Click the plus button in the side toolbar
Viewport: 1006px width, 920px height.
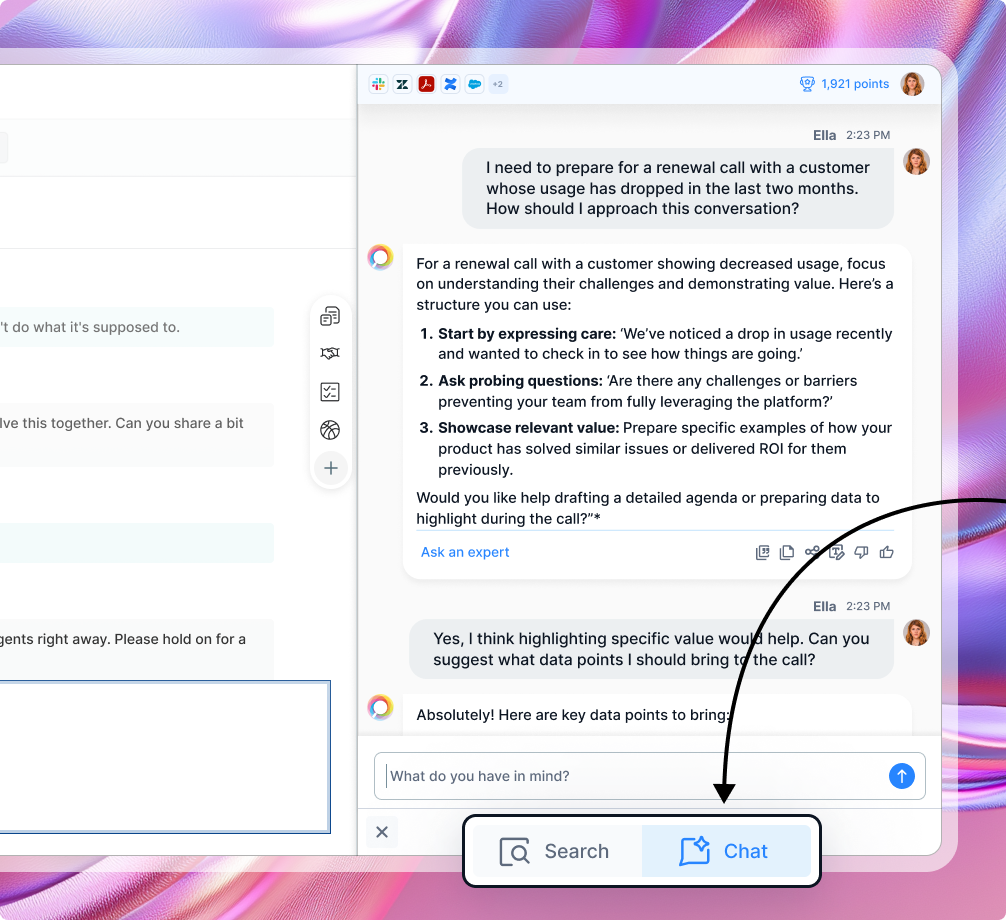click(330, 467)
